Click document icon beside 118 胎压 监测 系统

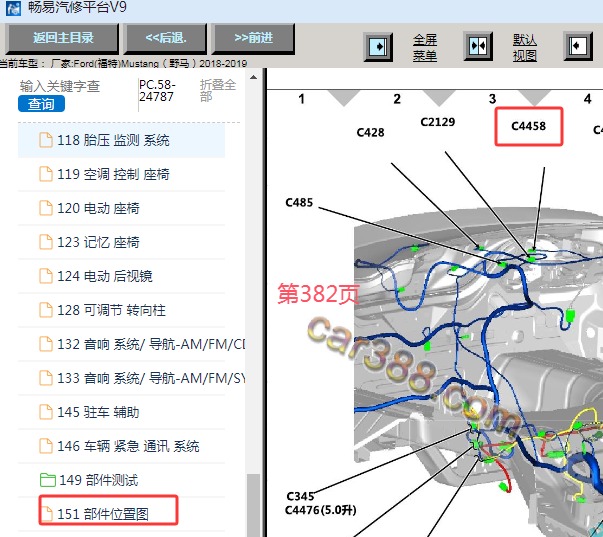pos(46,140)
